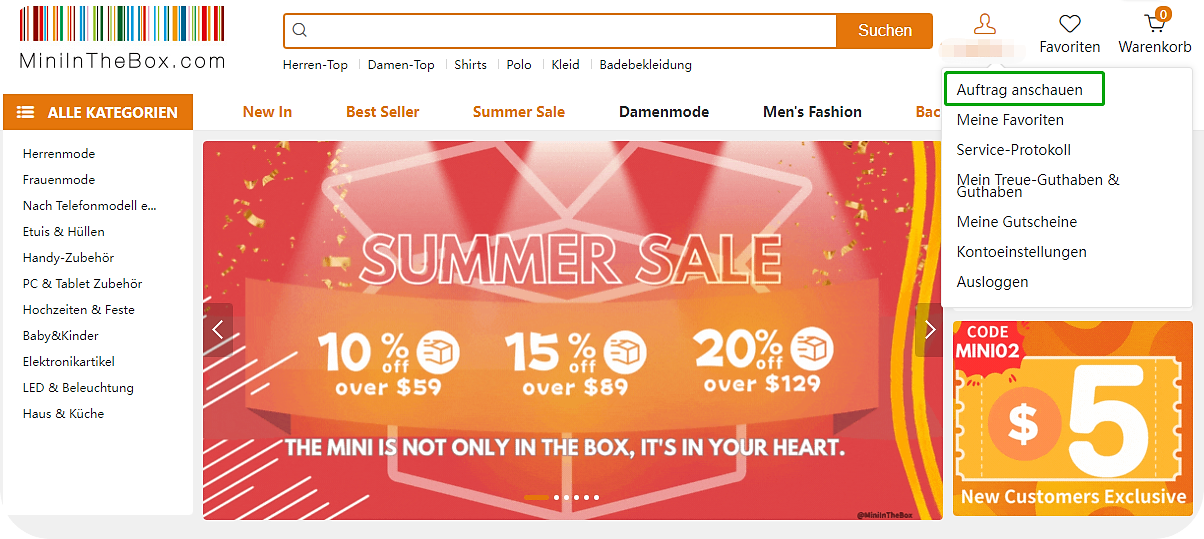Expand the Herrenmode category

pyautogui.click(x=59, y=154)
